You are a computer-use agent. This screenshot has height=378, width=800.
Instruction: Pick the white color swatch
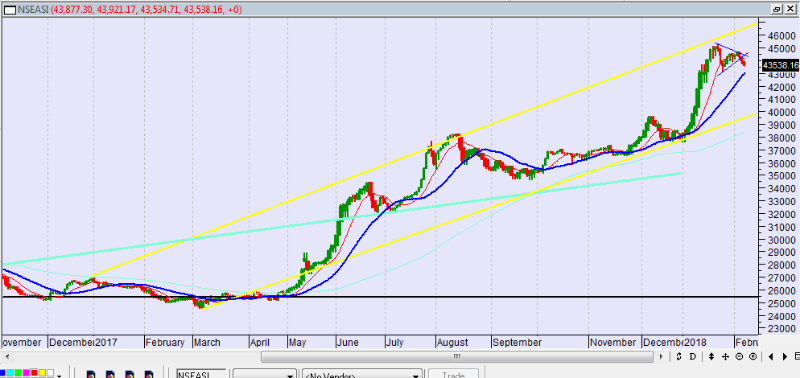coord(50,373)
